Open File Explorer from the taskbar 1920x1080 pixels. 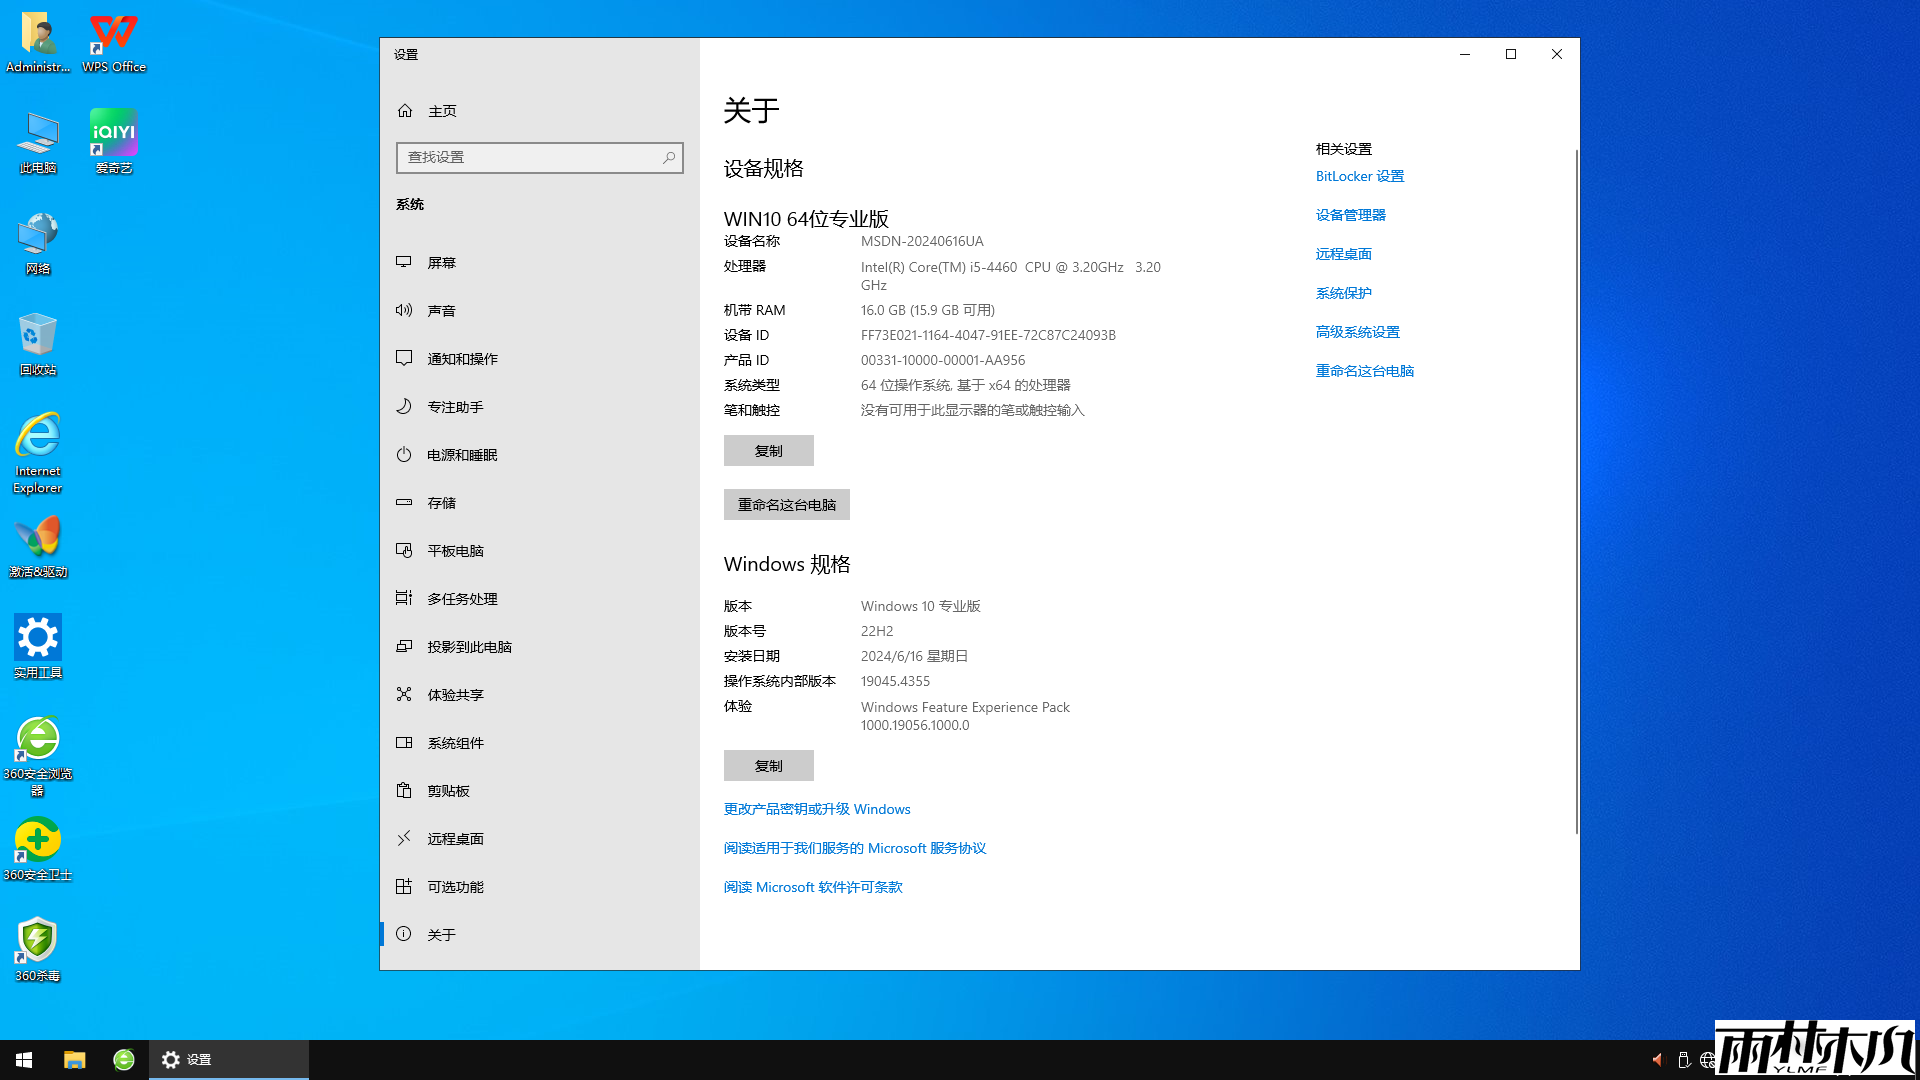pyautogui.click(x=73, y=1059)
